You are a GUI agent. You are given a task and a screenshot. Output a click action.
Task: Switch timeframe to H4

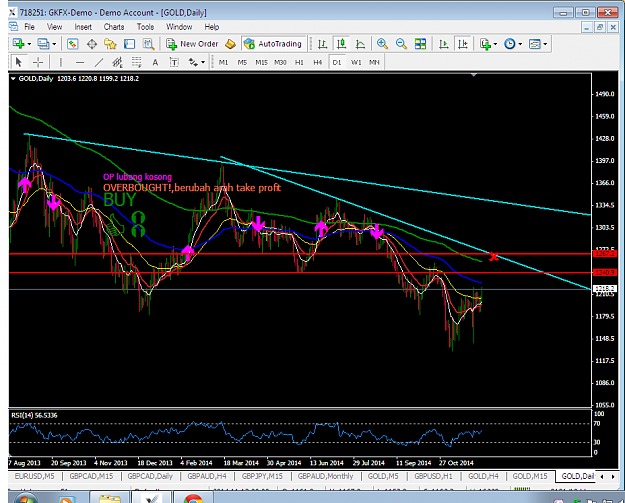click(x=317, y=62)
